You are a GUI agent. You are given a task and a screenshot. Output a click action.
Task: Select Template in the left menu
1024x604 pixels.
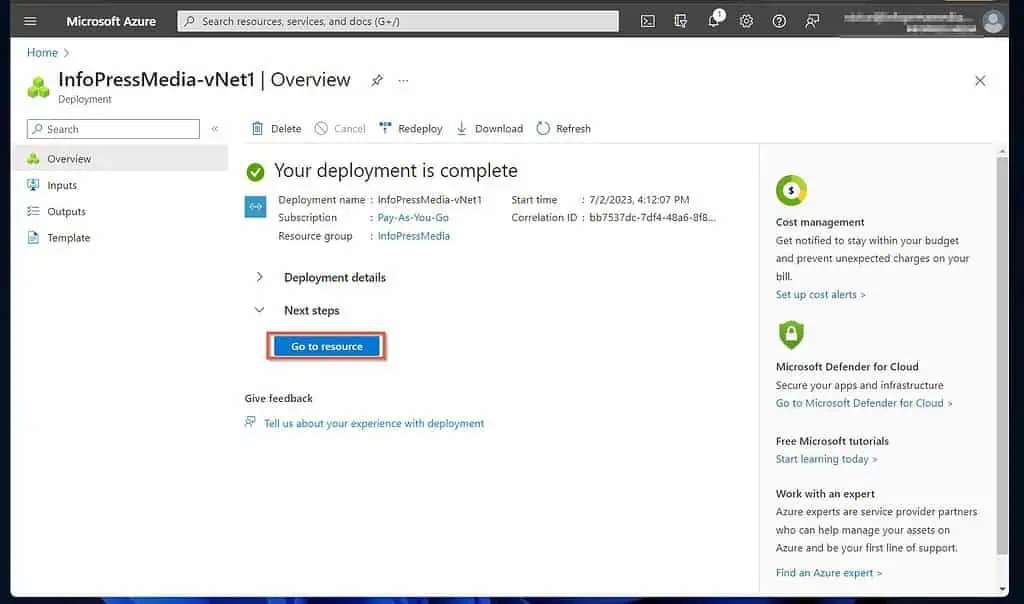pyautogui.click(x=69, y=238)
